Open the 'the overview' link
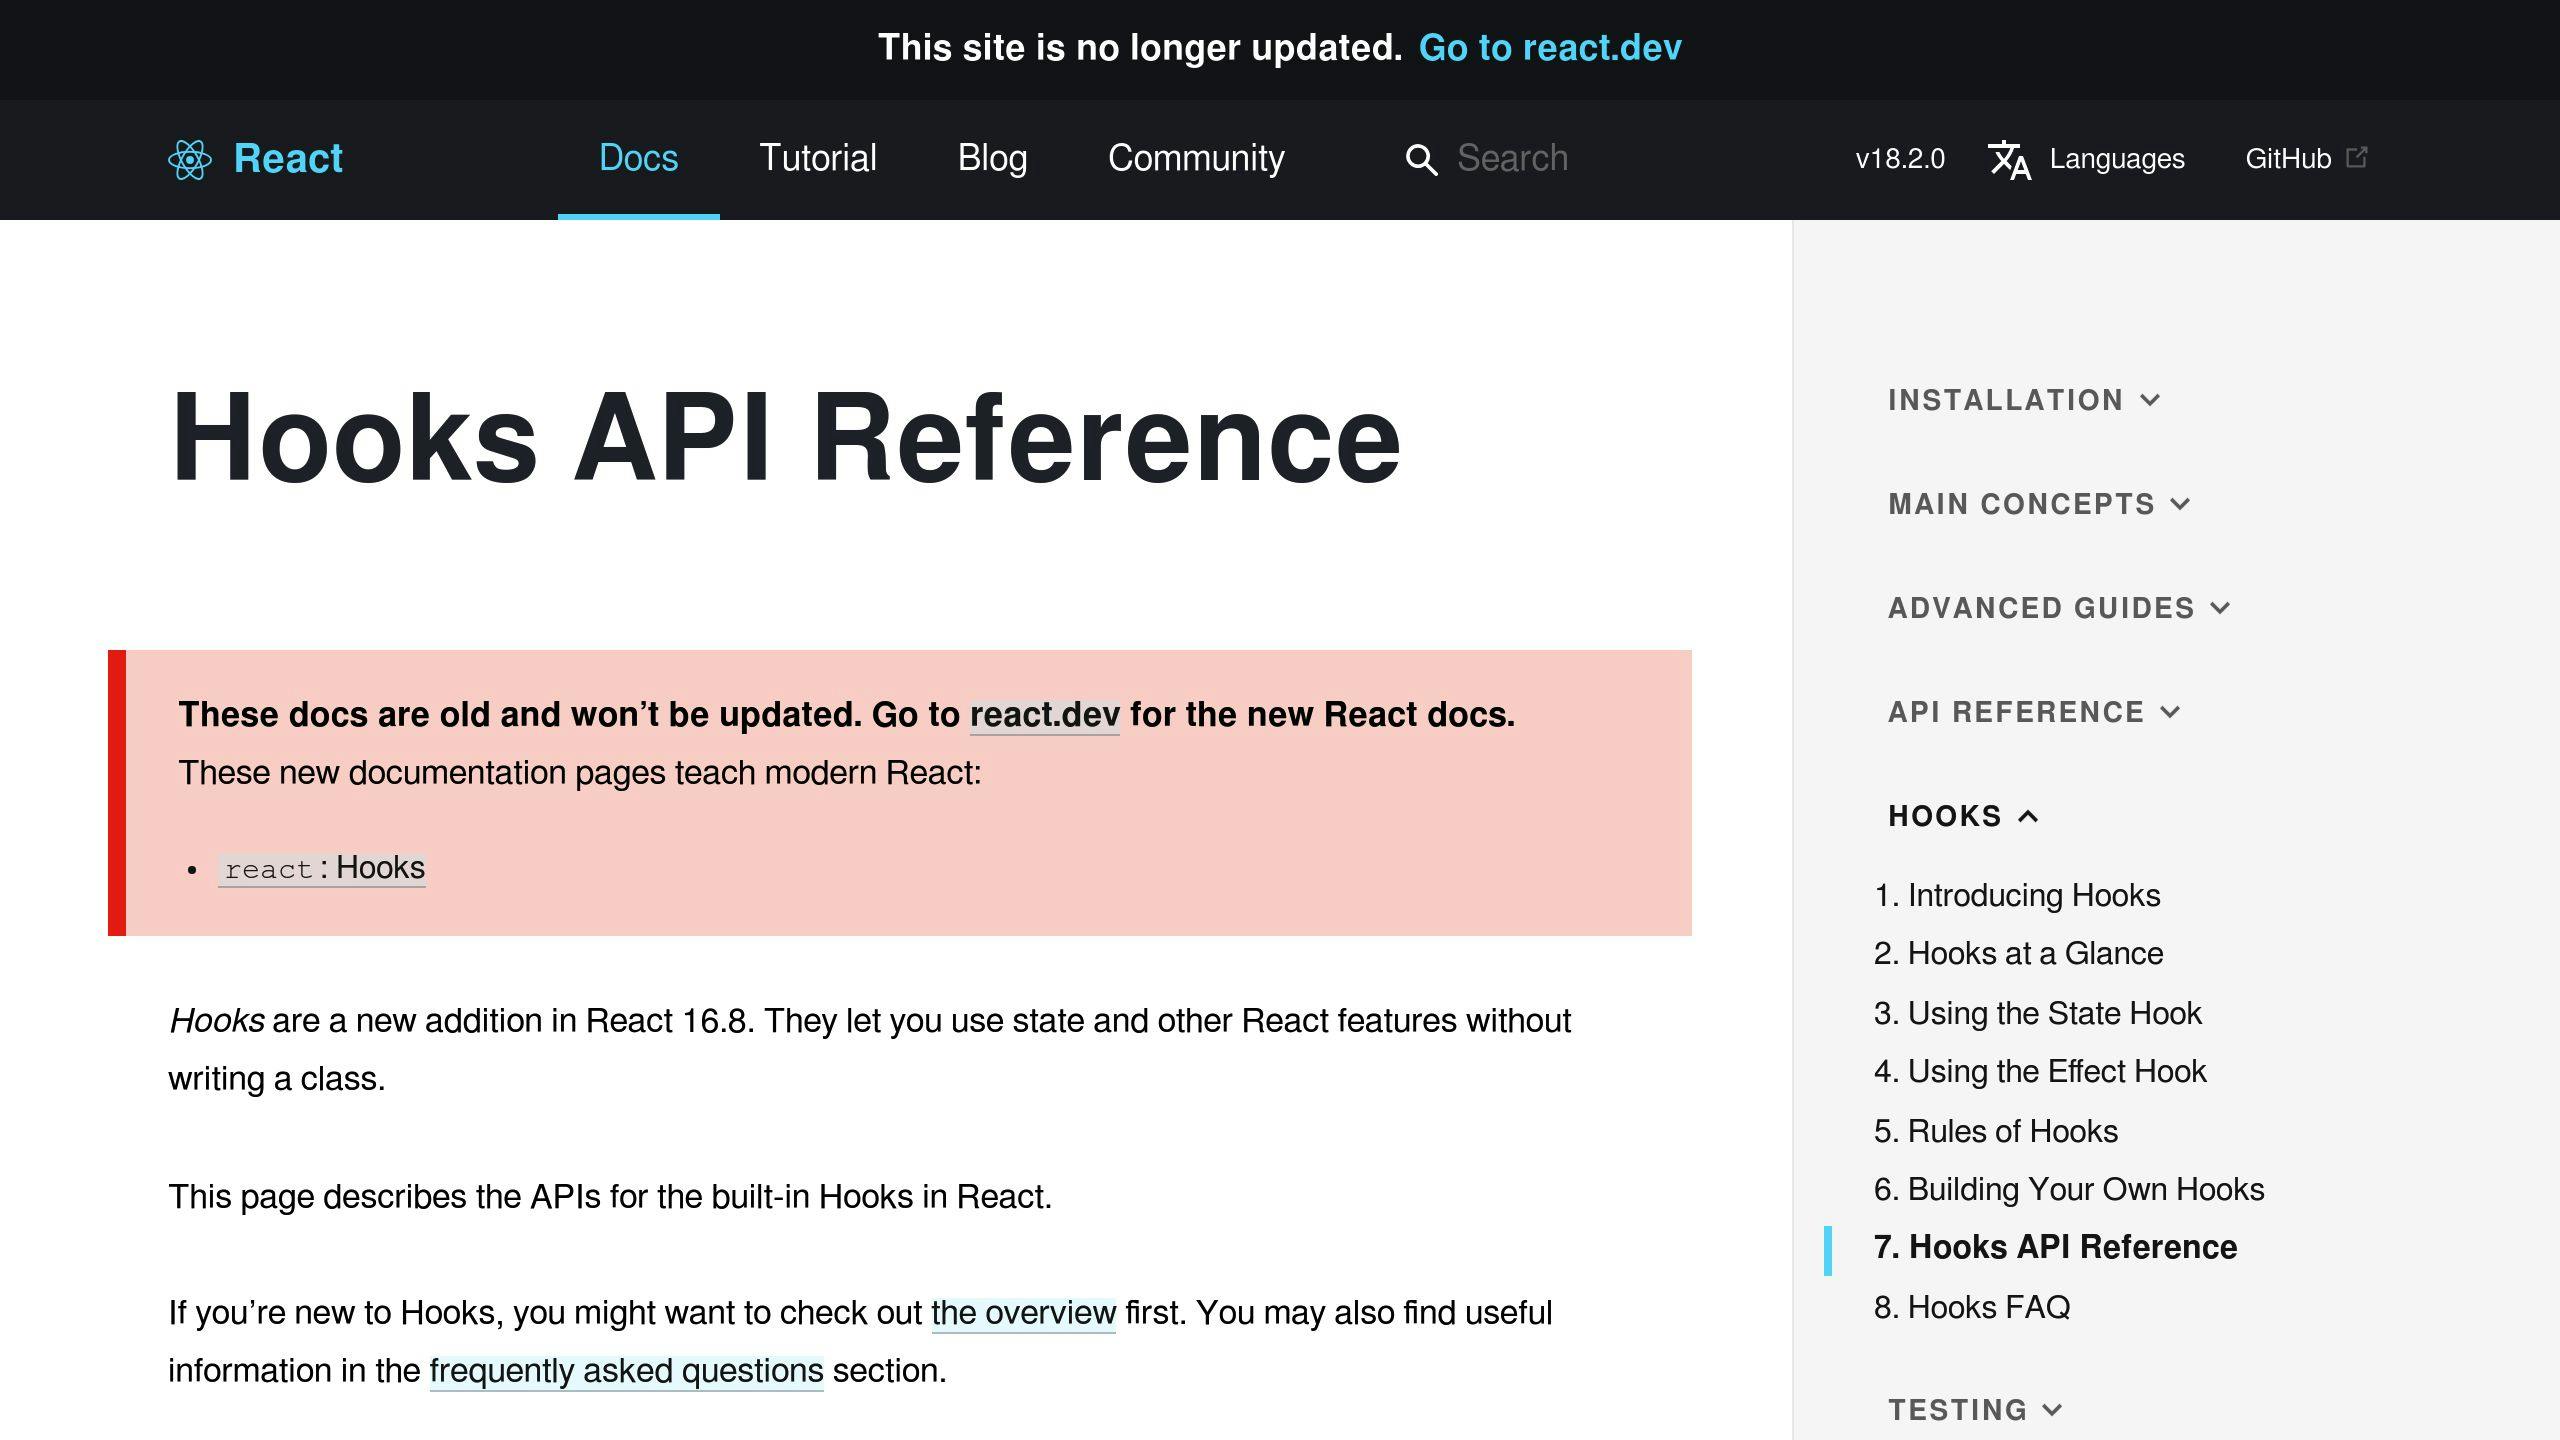The image size is (2560, 1440). pyautogui.click(x=1022, y=1312)
